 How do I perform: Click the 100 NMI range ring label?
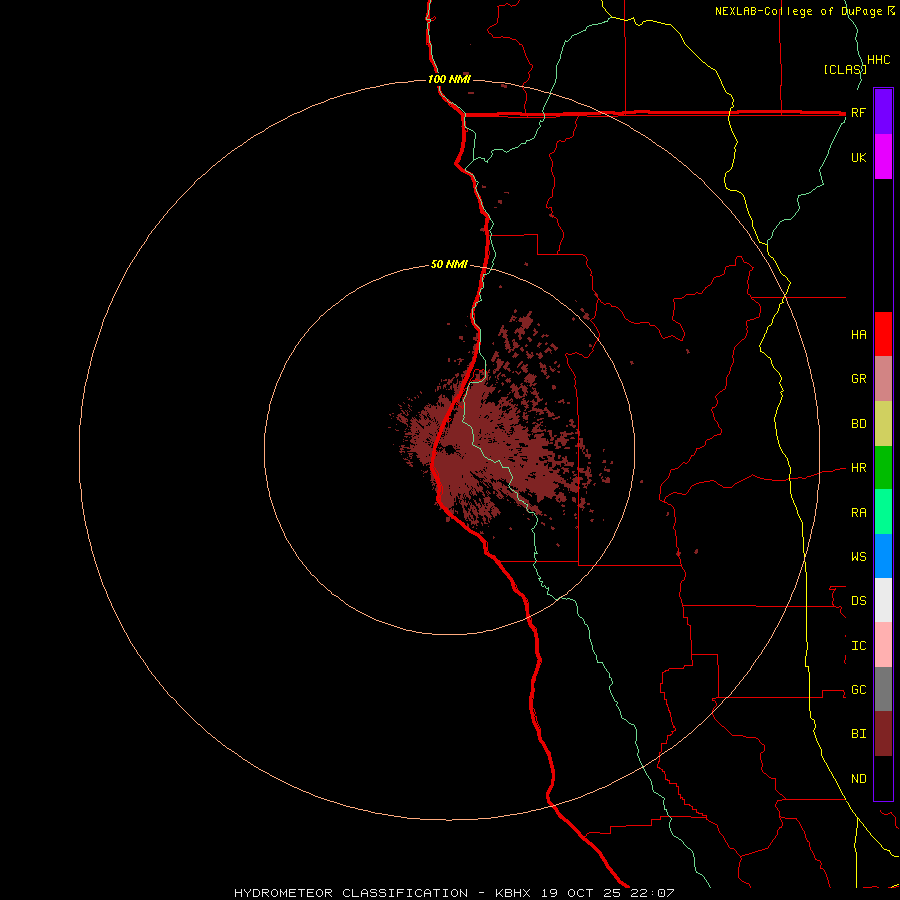[x=449, y=79]
